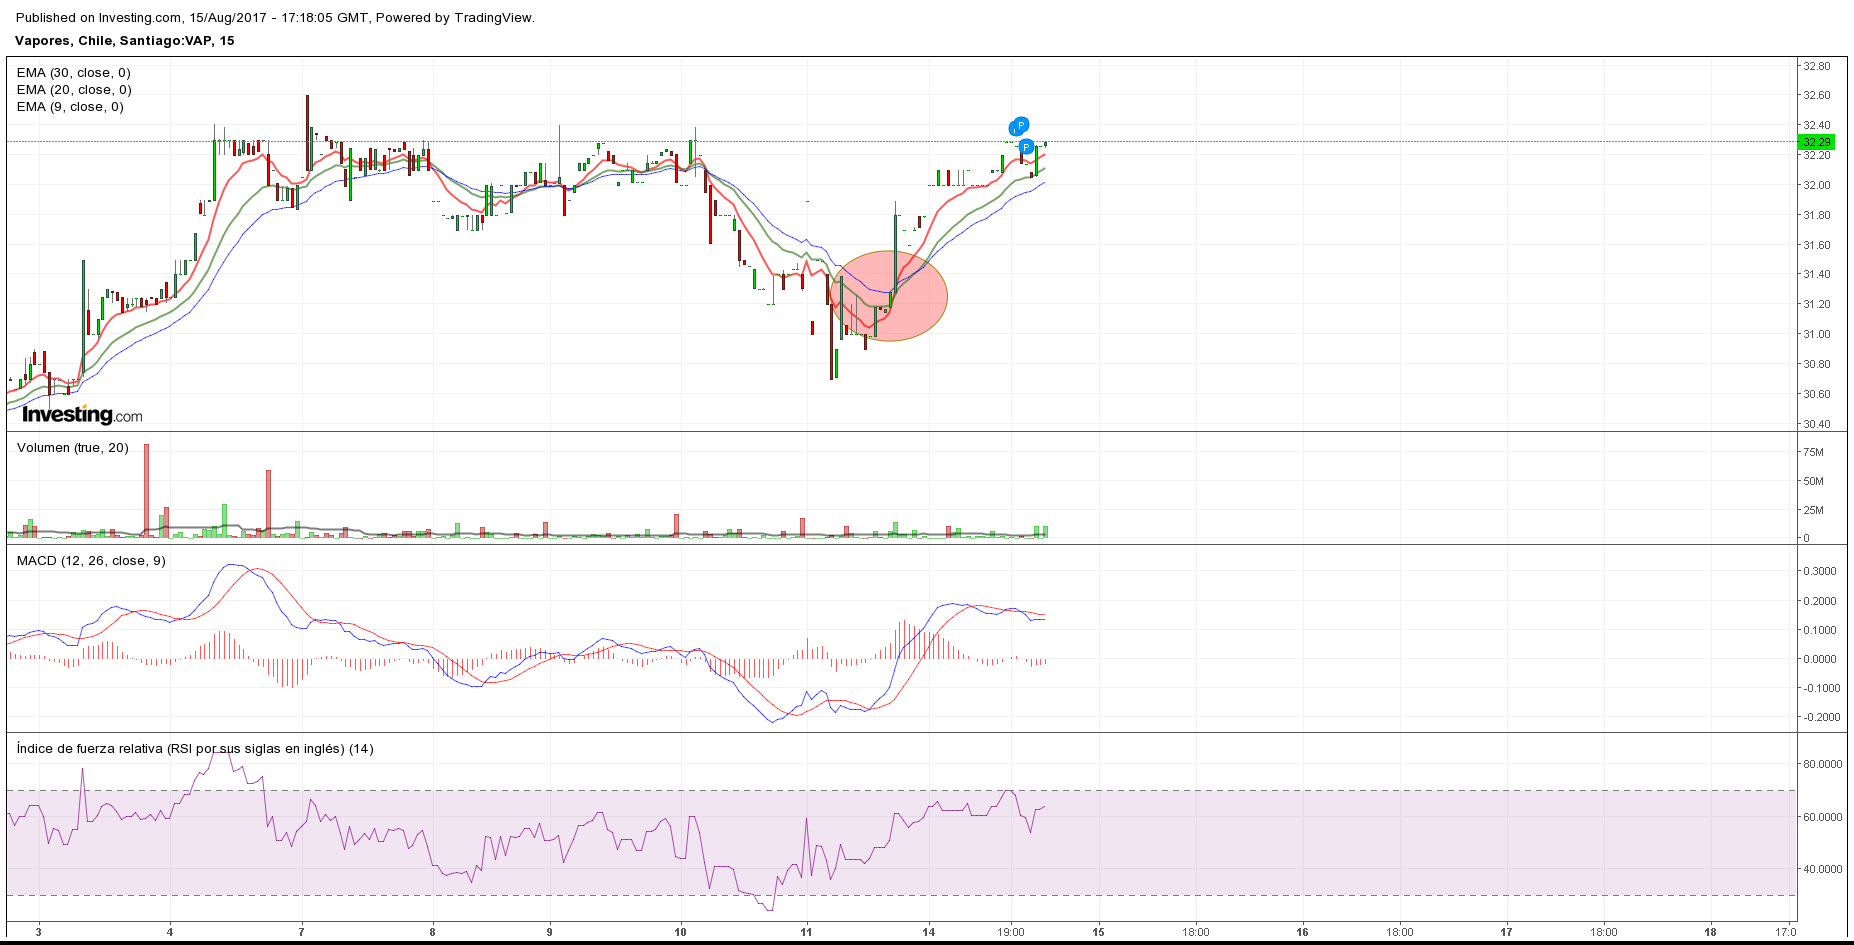Viewport: 1854px width, 945px height.
Task: Select the EMA (30, close, 0) legend
Action: click(x=74, y=73)
